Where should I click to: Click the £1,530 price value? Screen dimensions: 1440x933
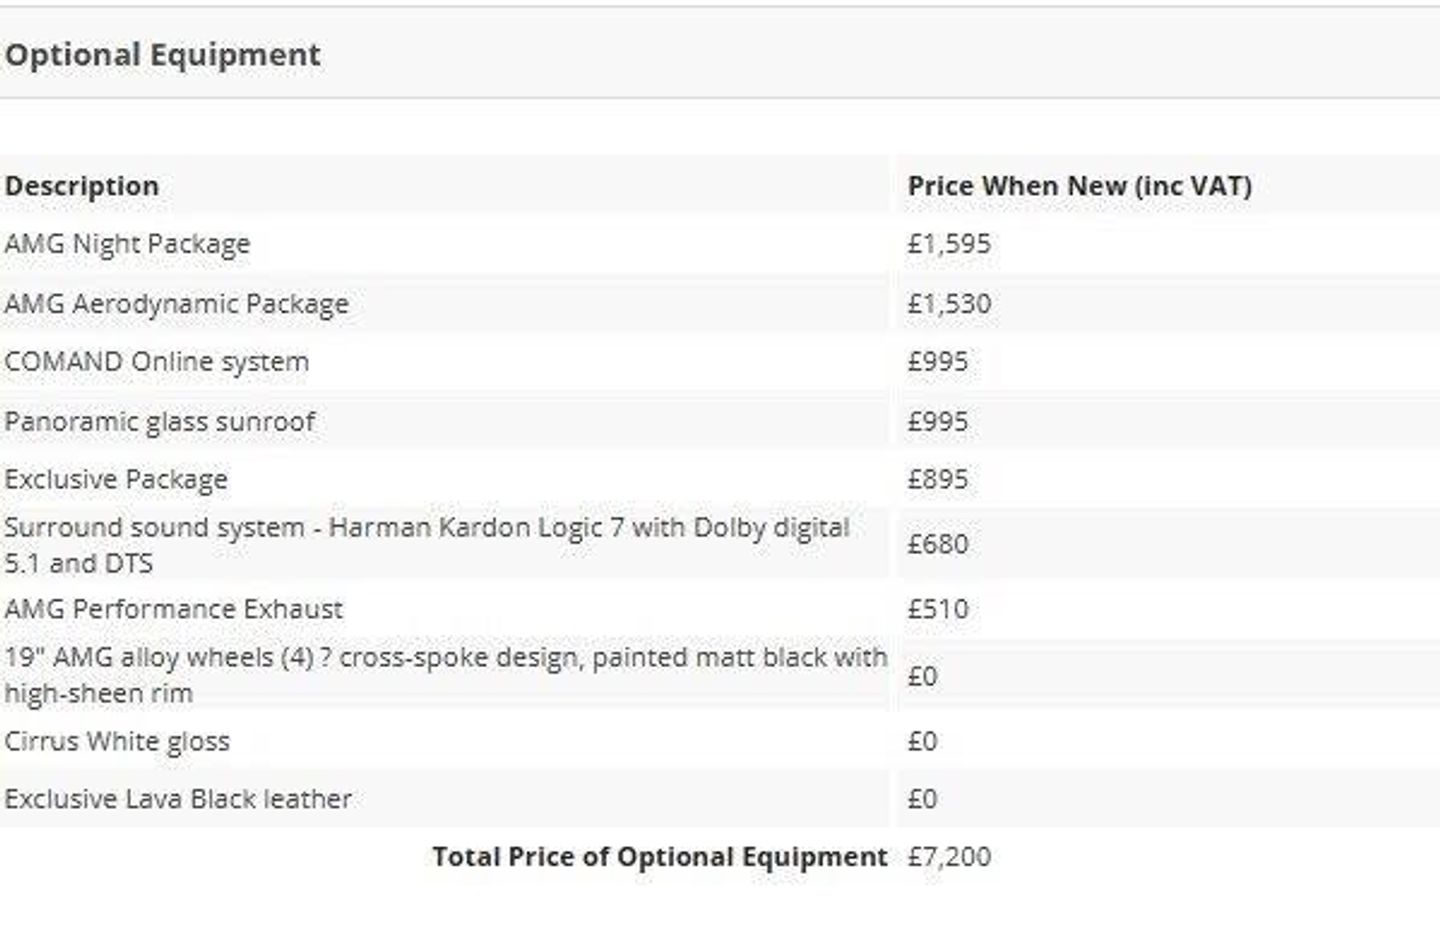coord(949,304)
